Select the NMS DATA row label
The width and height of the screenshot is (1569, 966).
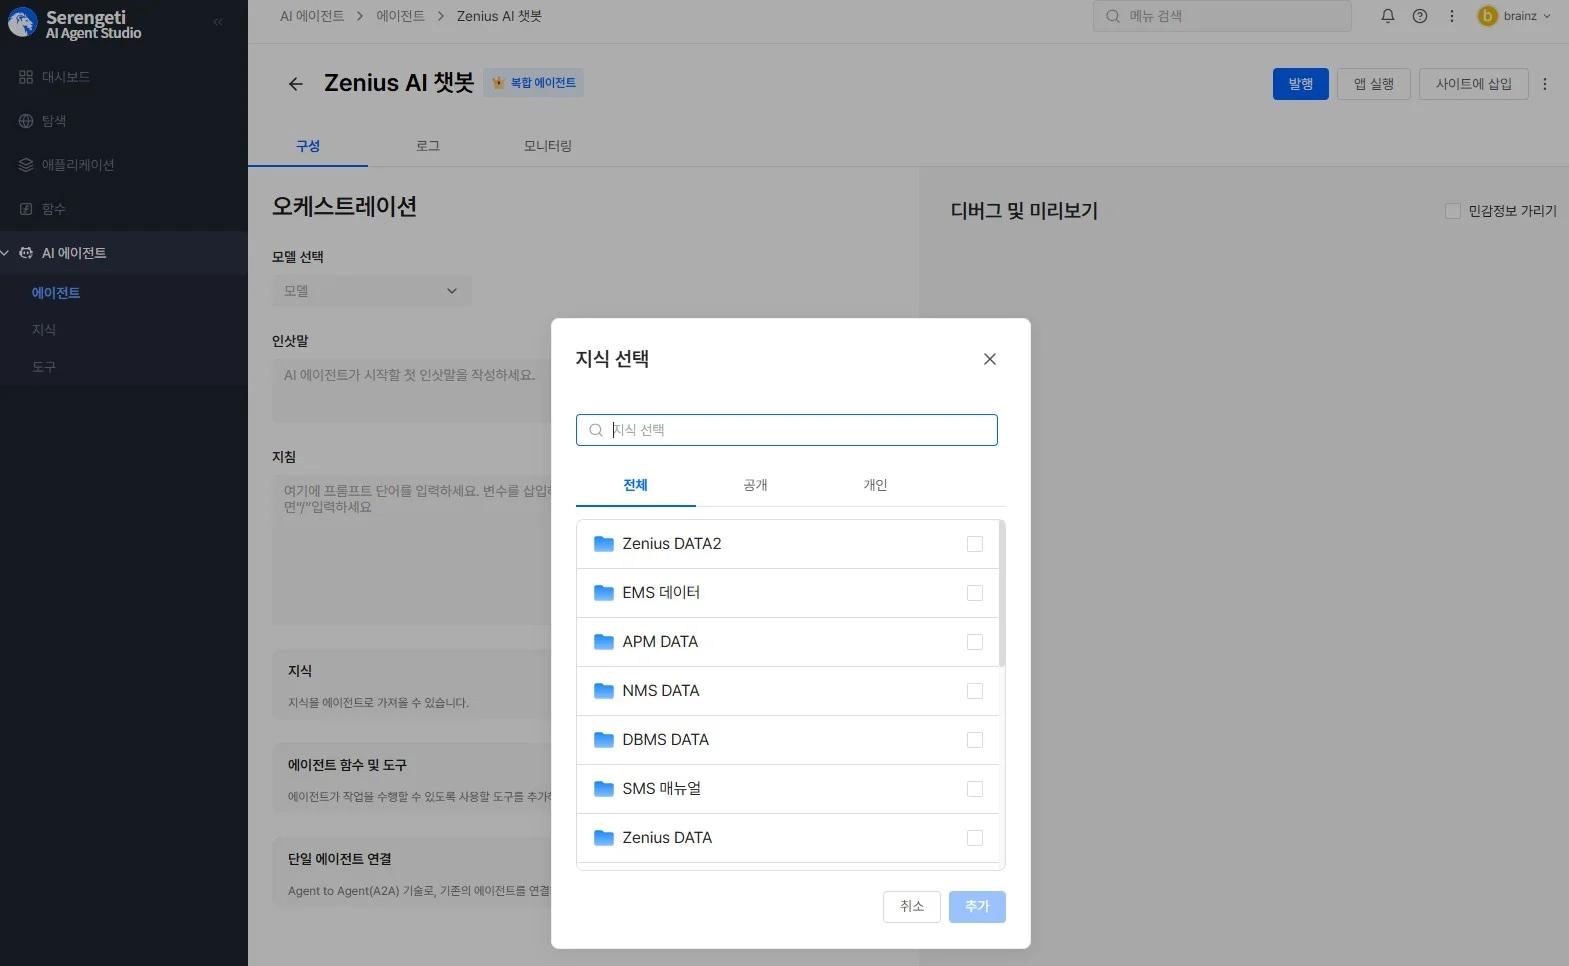(x=661, y=691)
